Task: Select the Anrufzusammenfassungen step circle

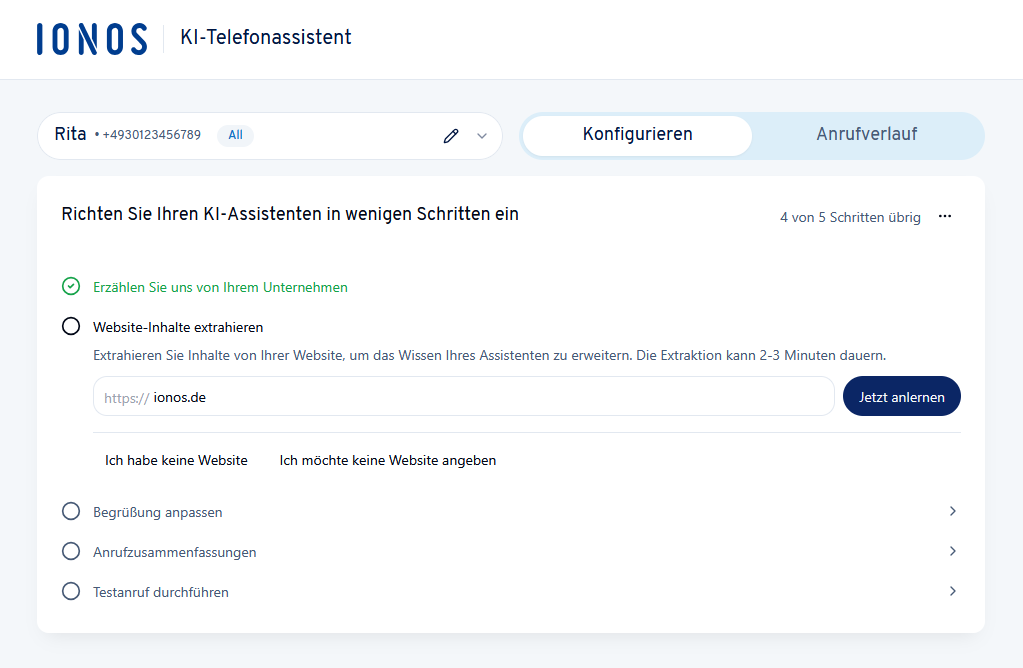Action: (70, 551)
